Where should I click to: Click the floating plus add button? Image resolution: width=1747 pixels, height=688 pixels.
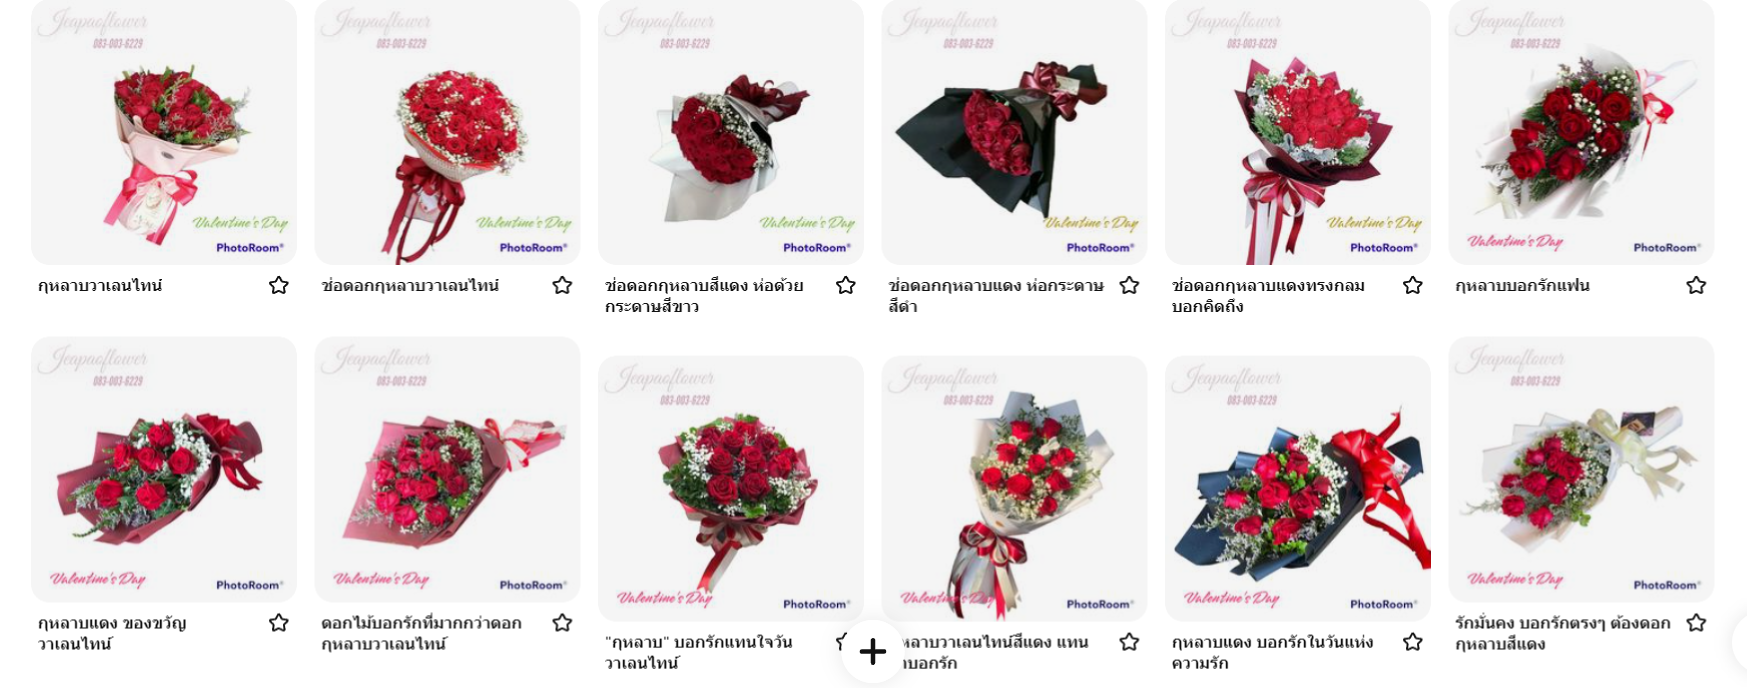click(873, 652)
